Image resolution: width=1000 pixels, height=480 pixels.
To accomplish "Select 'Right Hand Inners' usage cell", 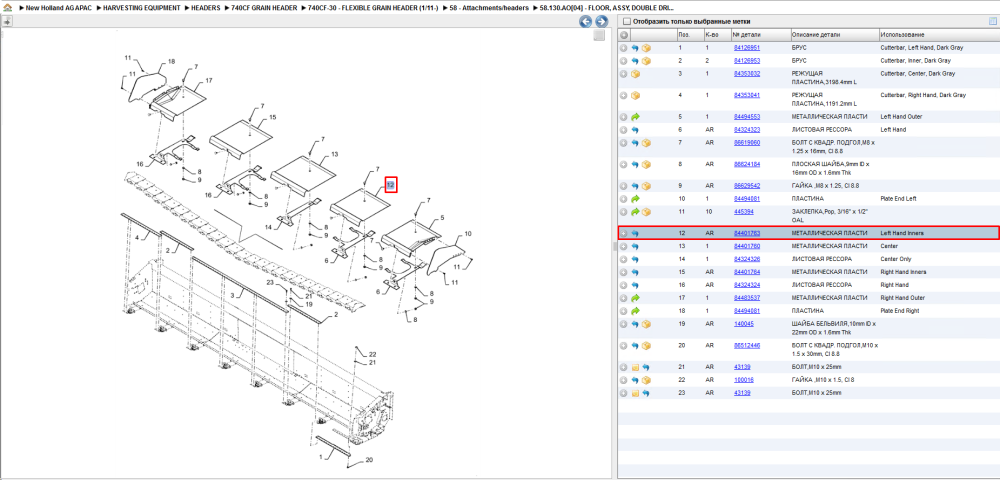I will point(904,272).
